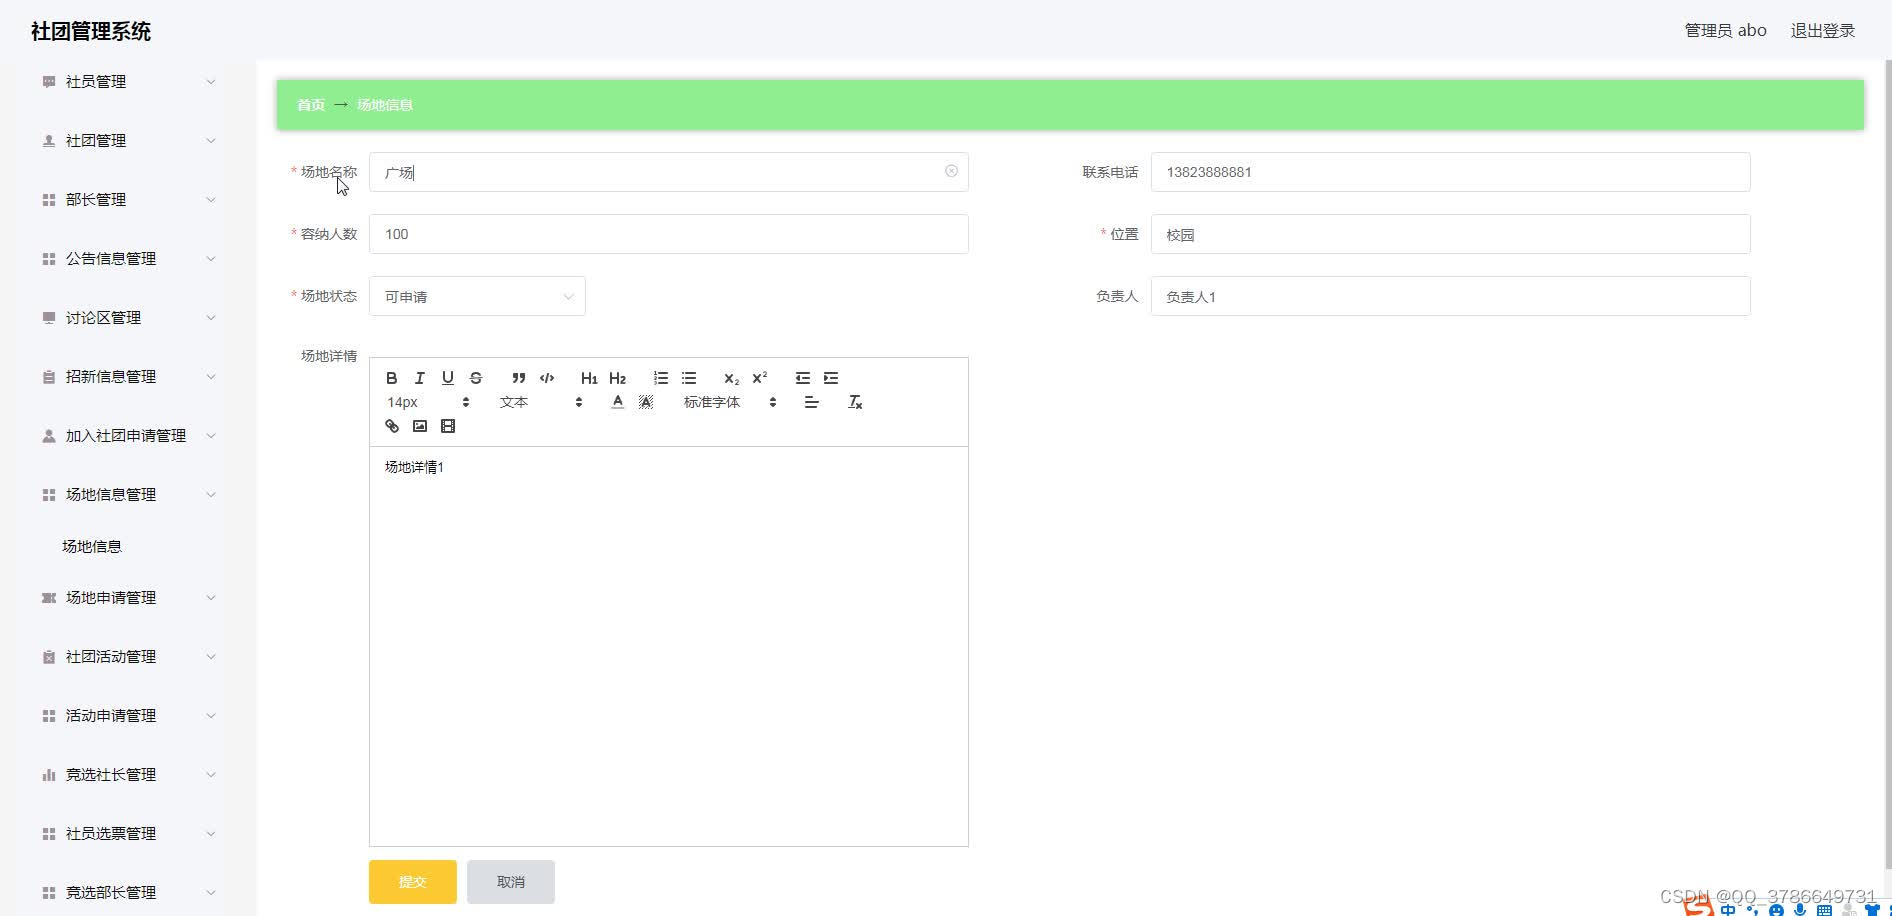Expand 活动申请管理 menu
Image resolution: width=1892 pixels, height=916 pixels.
point(128,716)
